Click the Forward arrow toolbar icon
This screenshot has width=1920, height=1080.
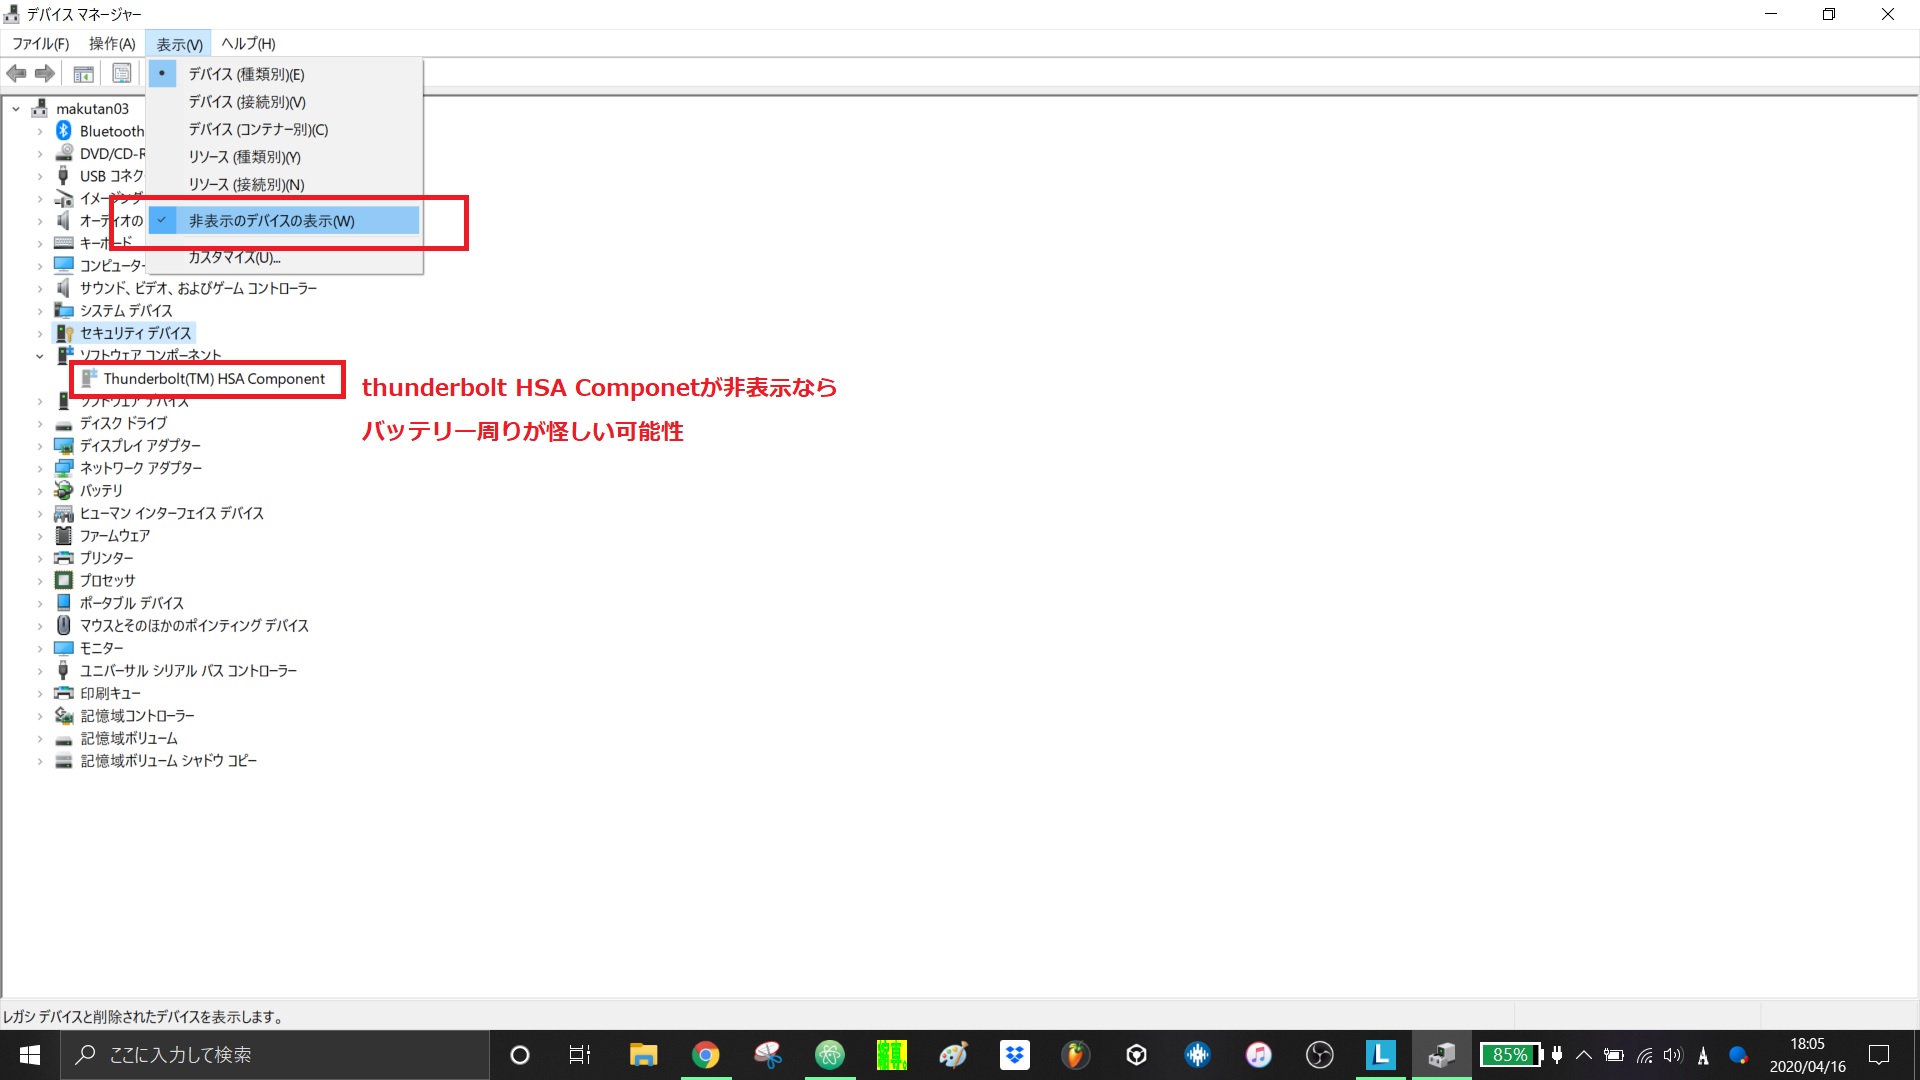pos(45,73)
